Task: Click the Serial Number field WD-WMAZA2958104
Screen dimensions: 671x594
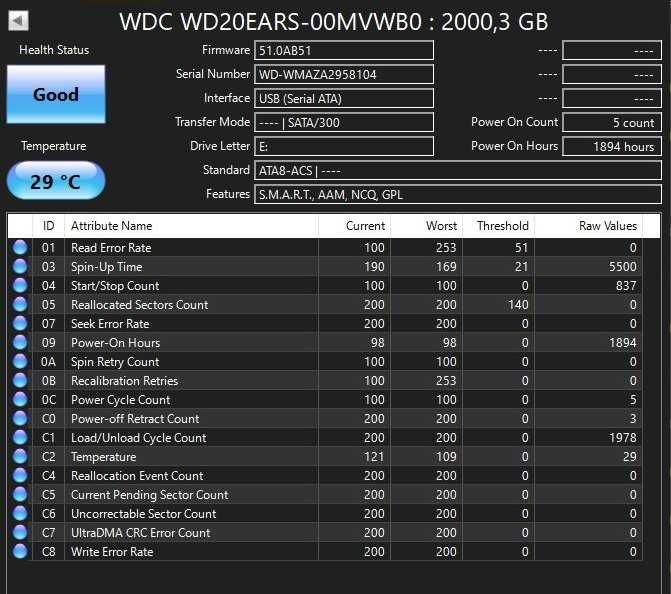Action: tap(344, 74)
